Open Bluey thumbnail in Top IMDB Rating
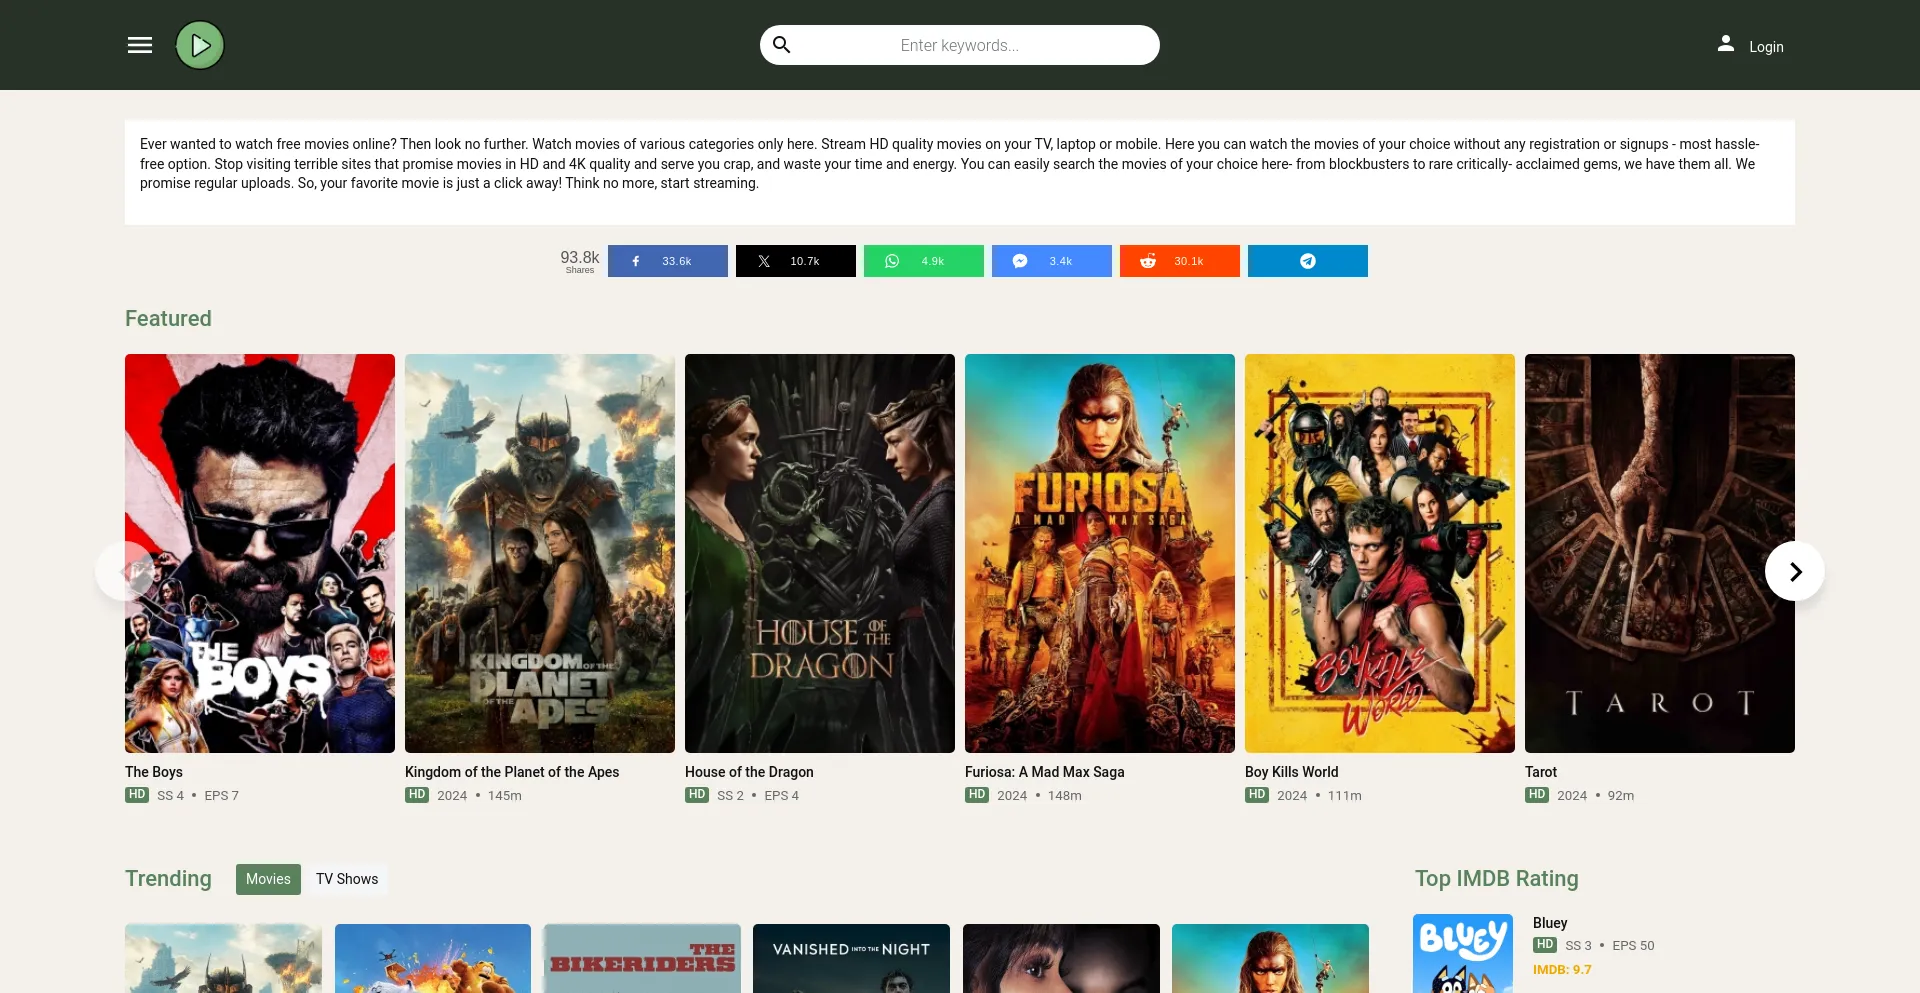 (x=1463, y=953)
